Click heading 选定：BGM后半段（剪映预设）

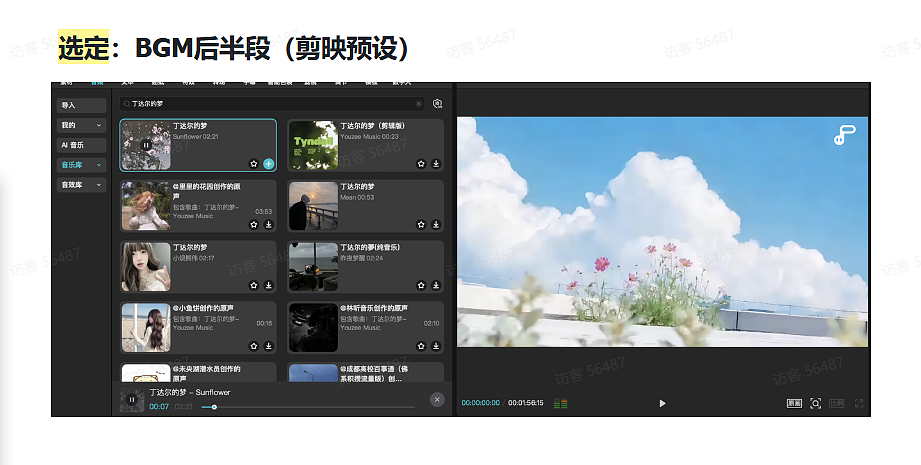pos(233,48)
